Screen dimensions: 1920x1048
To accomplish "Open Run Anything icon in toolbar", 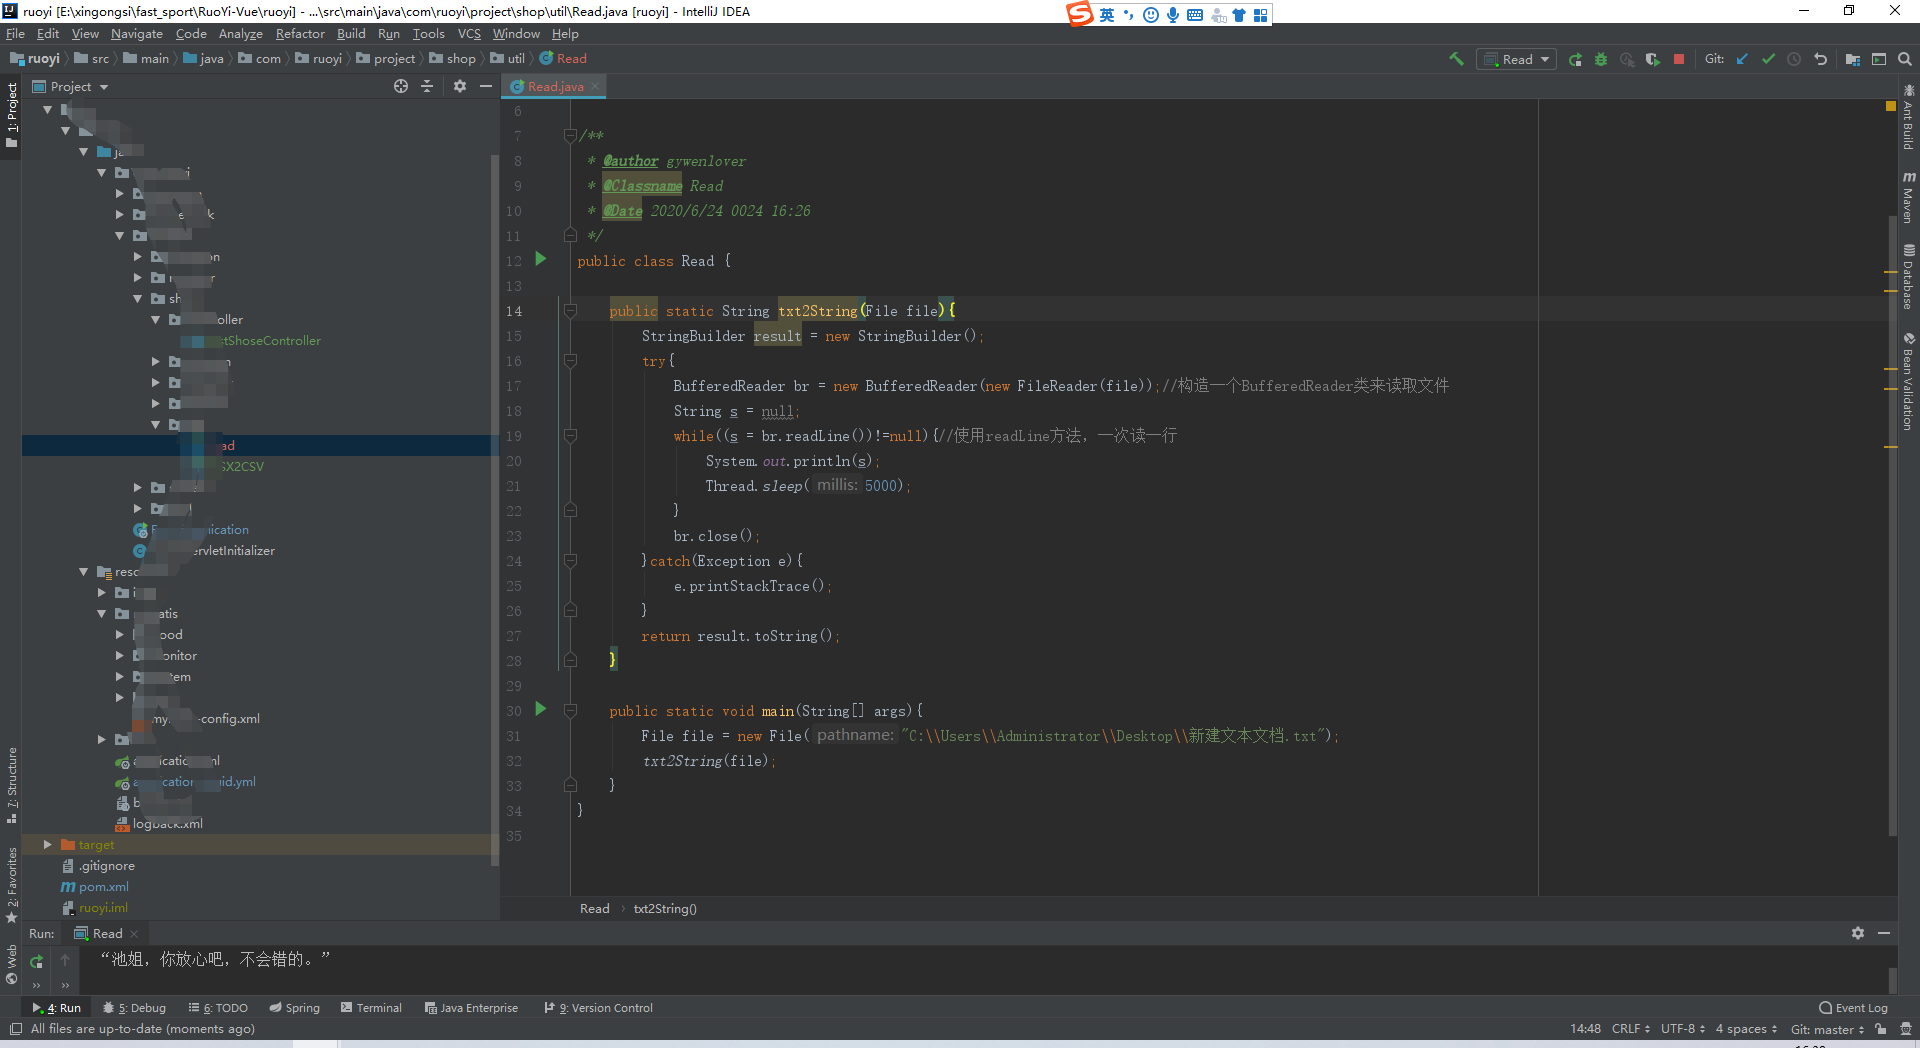I will tap(1879, 59).
